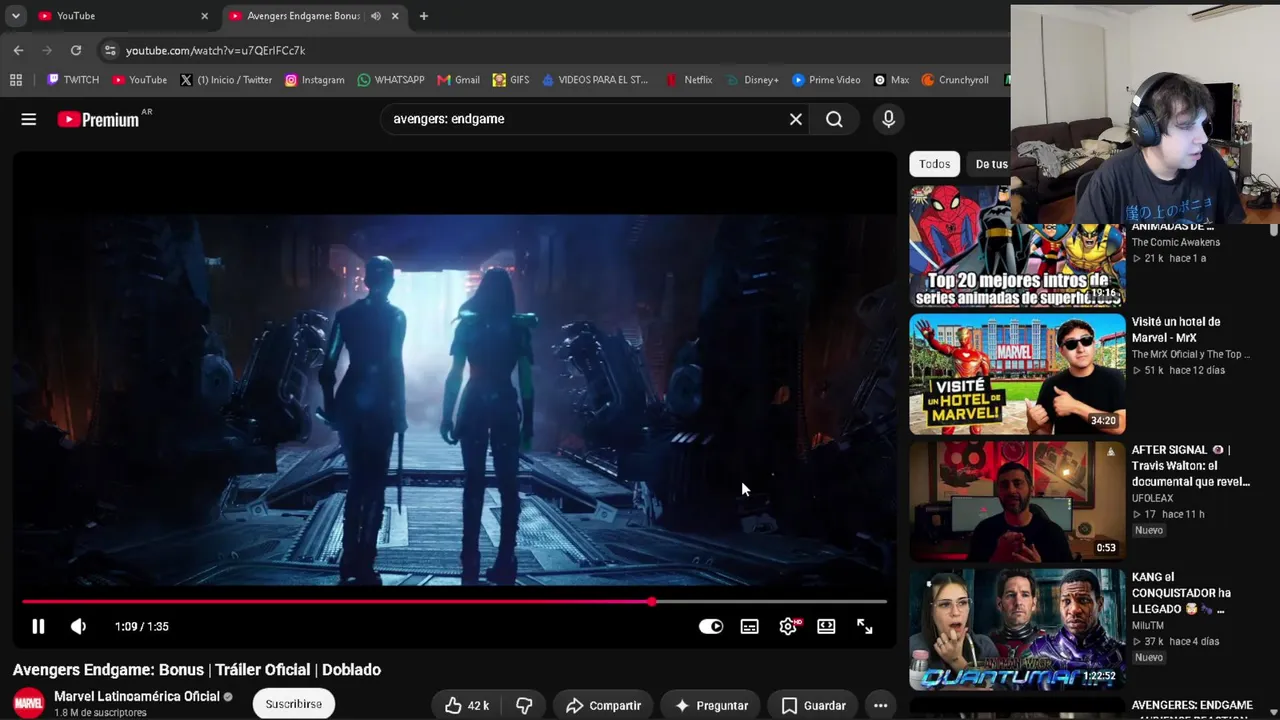Open the AFTER SIGNAL video thumbnail
The image size is (1280, 720).
1017,502
